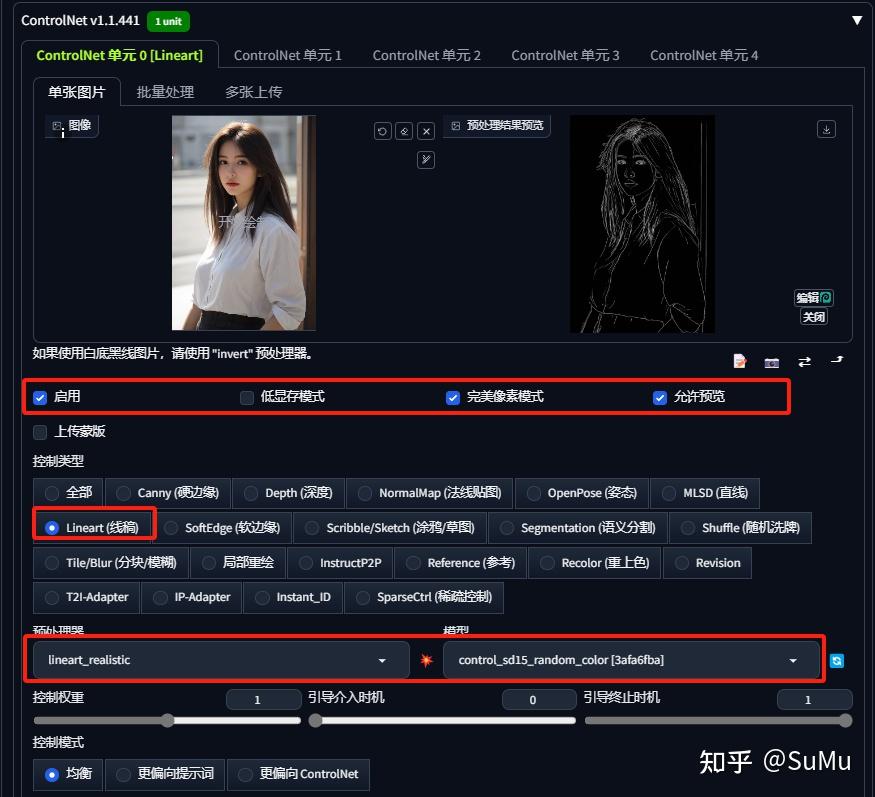875x797 pixels.
Task: Click the swap arrows icon below the preview
Action: [804, 362]
